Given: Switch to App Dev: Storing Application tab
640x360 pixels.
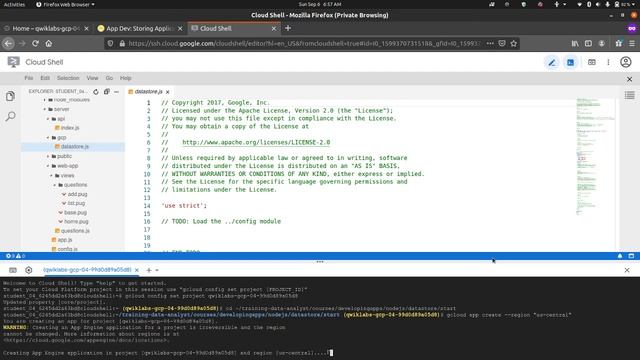Looking at the screenshot, I should [140, 29].
